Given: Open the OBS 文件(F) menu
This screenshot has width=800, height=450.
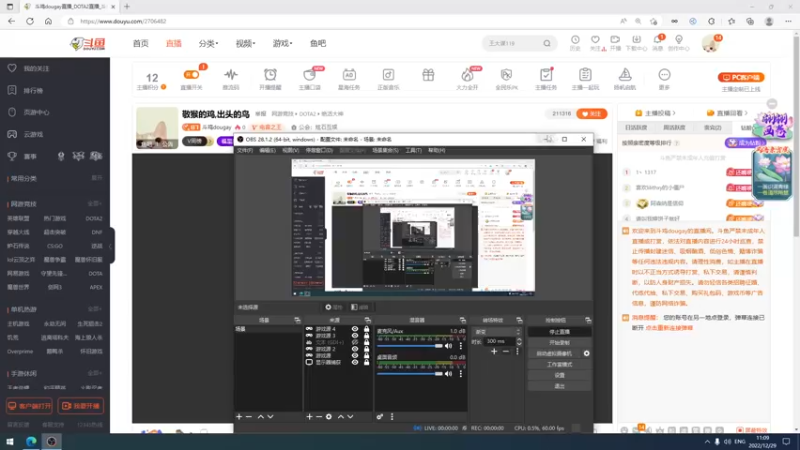Looking at the screenshot, I should (x=245, y=151).
